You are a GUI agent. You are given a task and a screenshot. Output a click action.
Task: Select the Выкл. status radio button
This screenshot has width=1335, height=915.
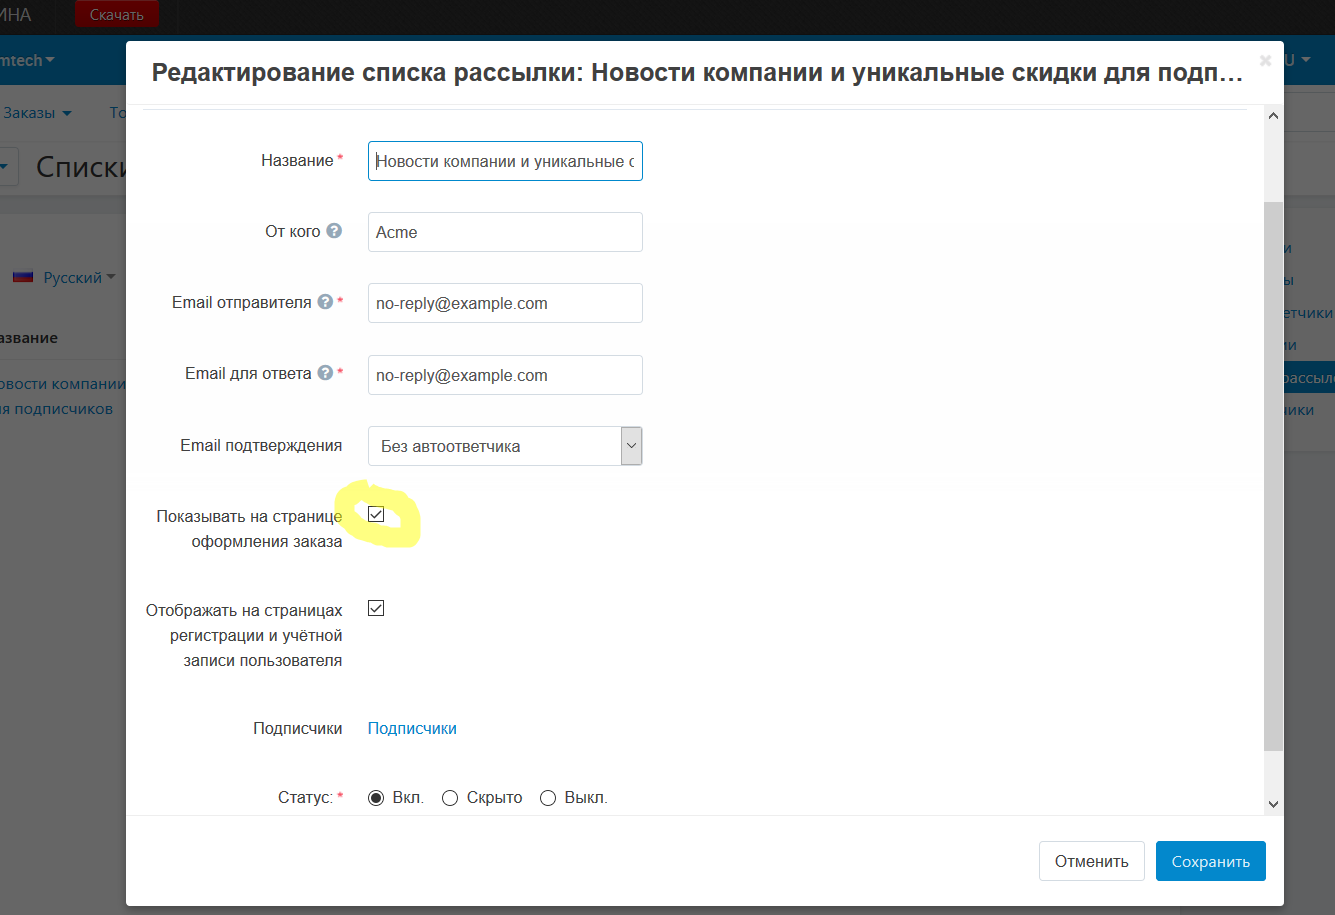pyautogui.click(x=548, y=798)
